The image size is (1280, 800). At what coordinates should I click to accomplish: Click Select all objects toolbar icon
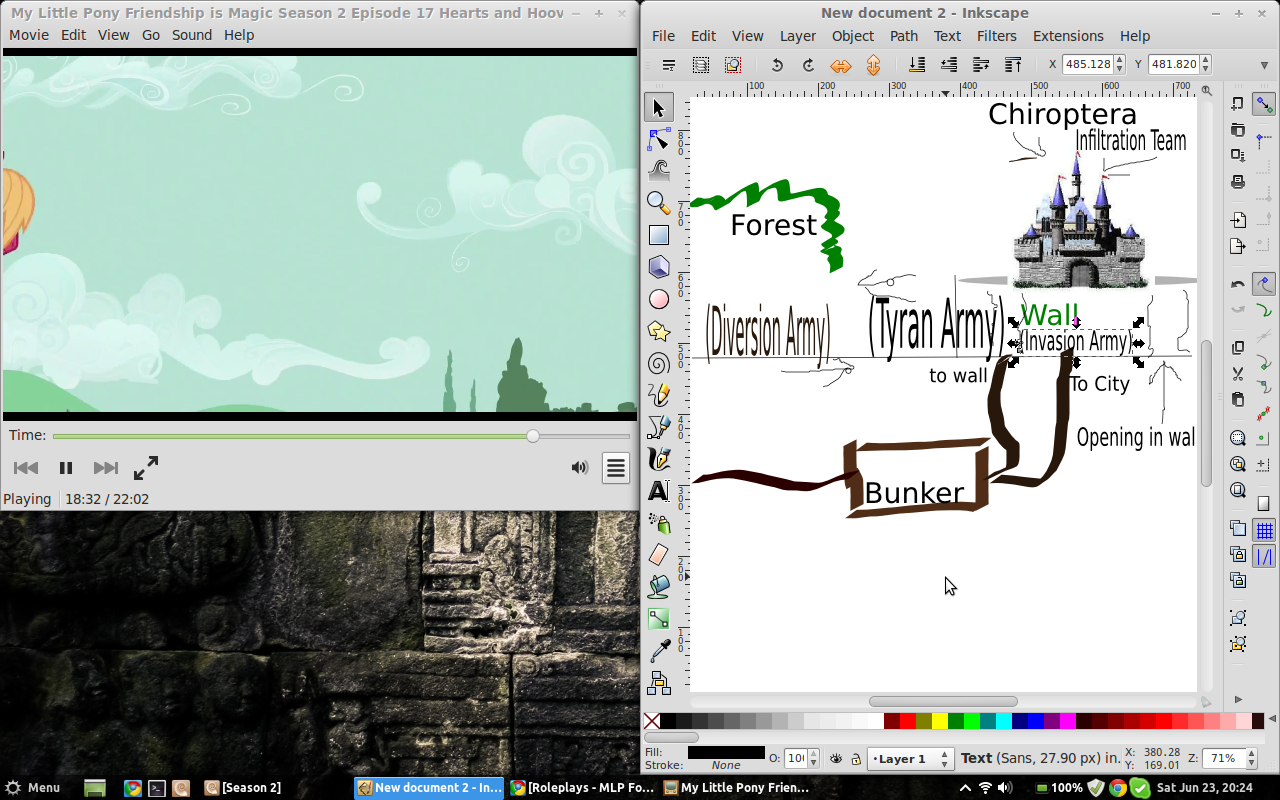[x=669, y=65]
